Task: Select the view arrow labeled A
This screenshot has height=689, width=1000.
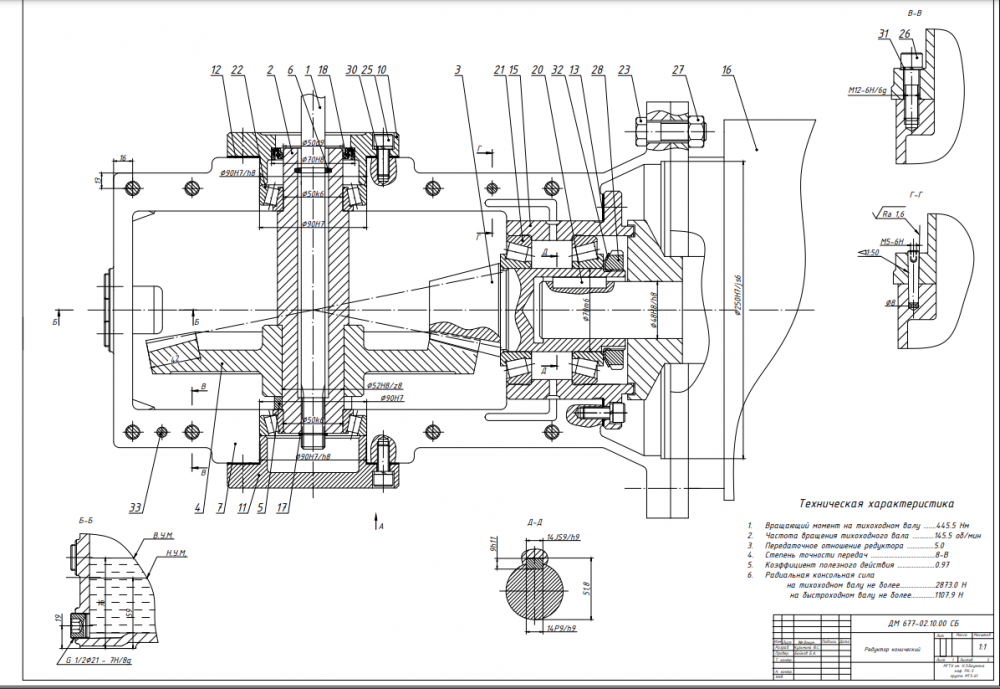Action: 377,522
